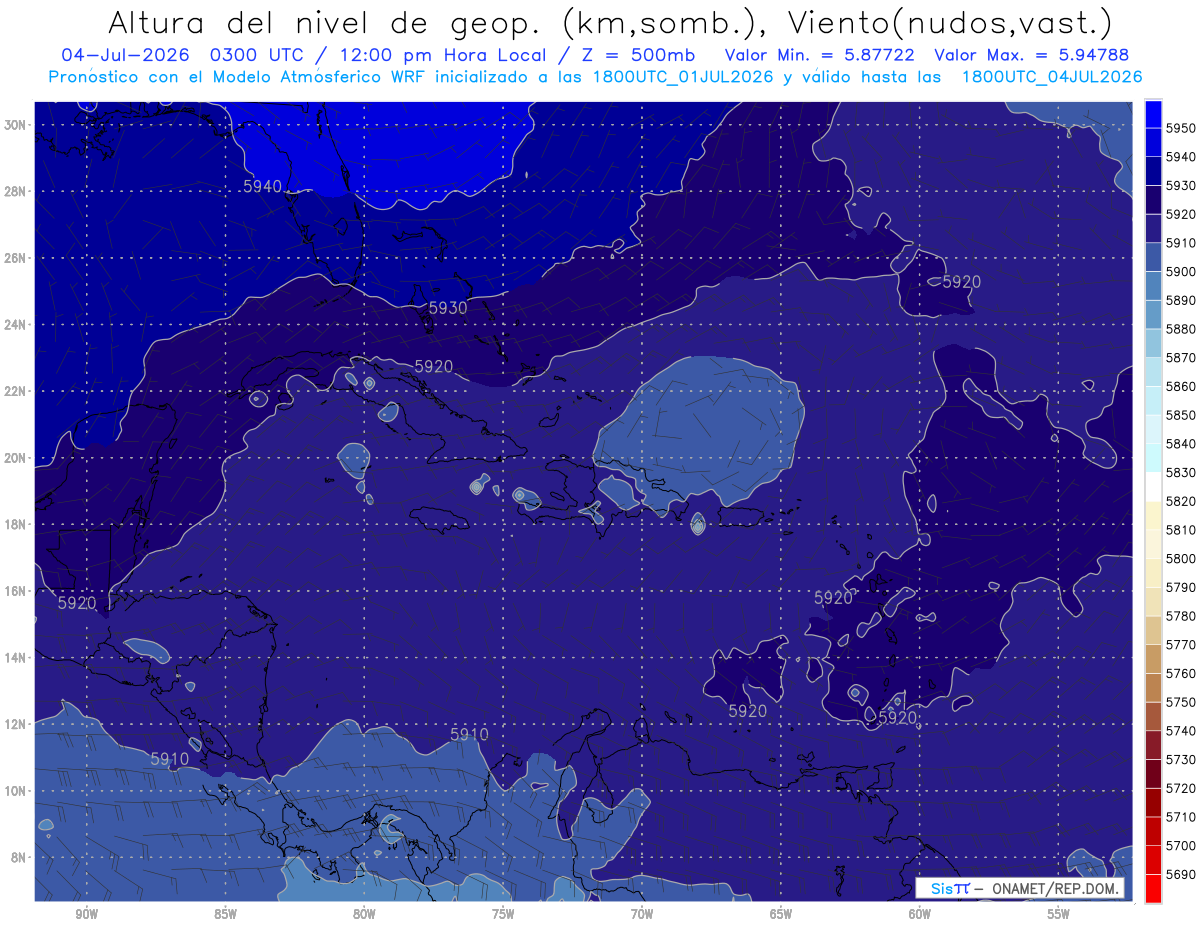The width and height of the screenshot is (1200, 927).
Task: Click the 14N latitude axis label
Action: click(15, 657)
